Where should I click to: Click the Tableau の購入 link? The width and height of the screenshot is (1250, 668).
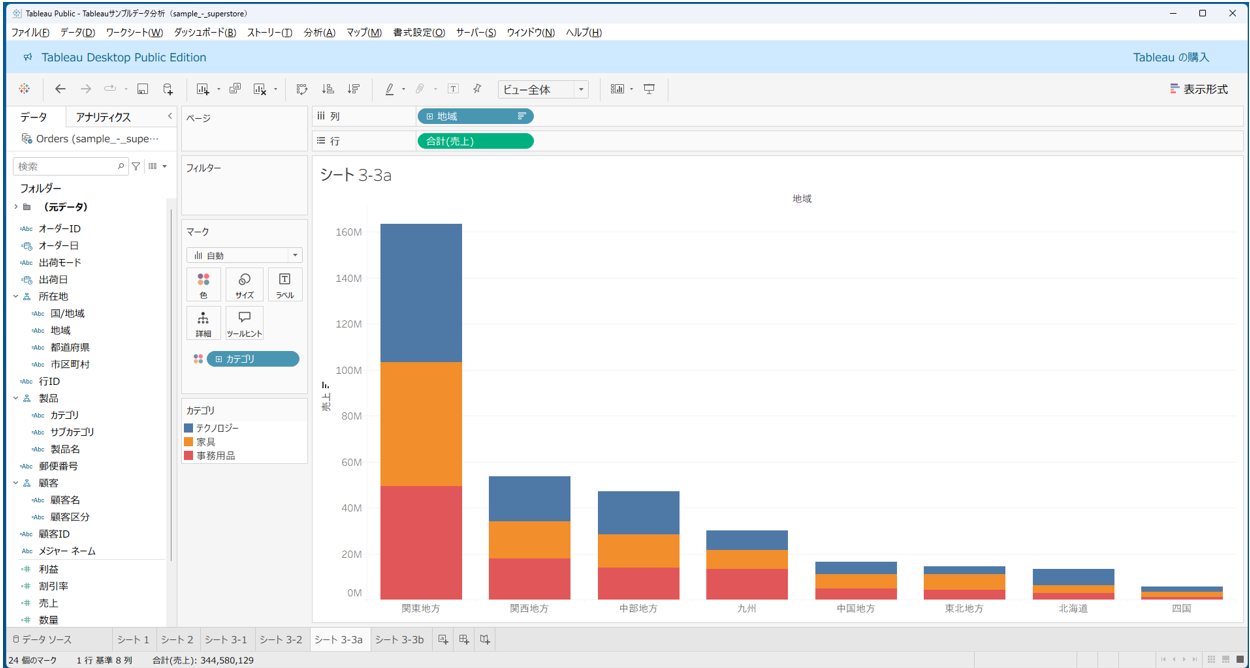[1170, 57]
